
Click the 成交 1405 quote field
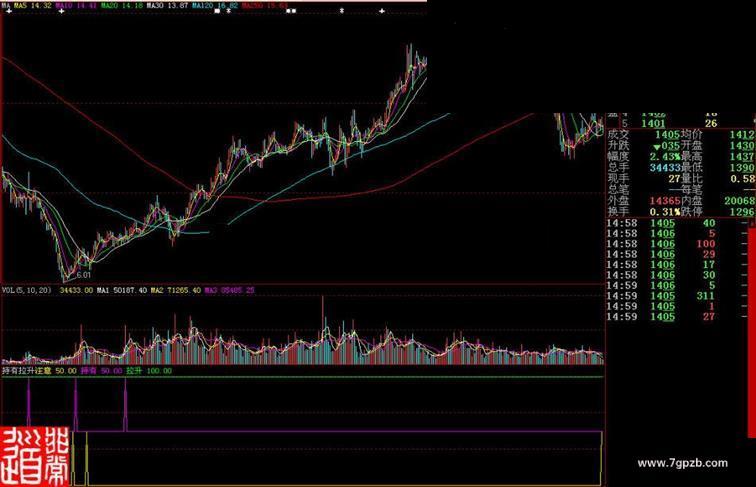(644, 135)
